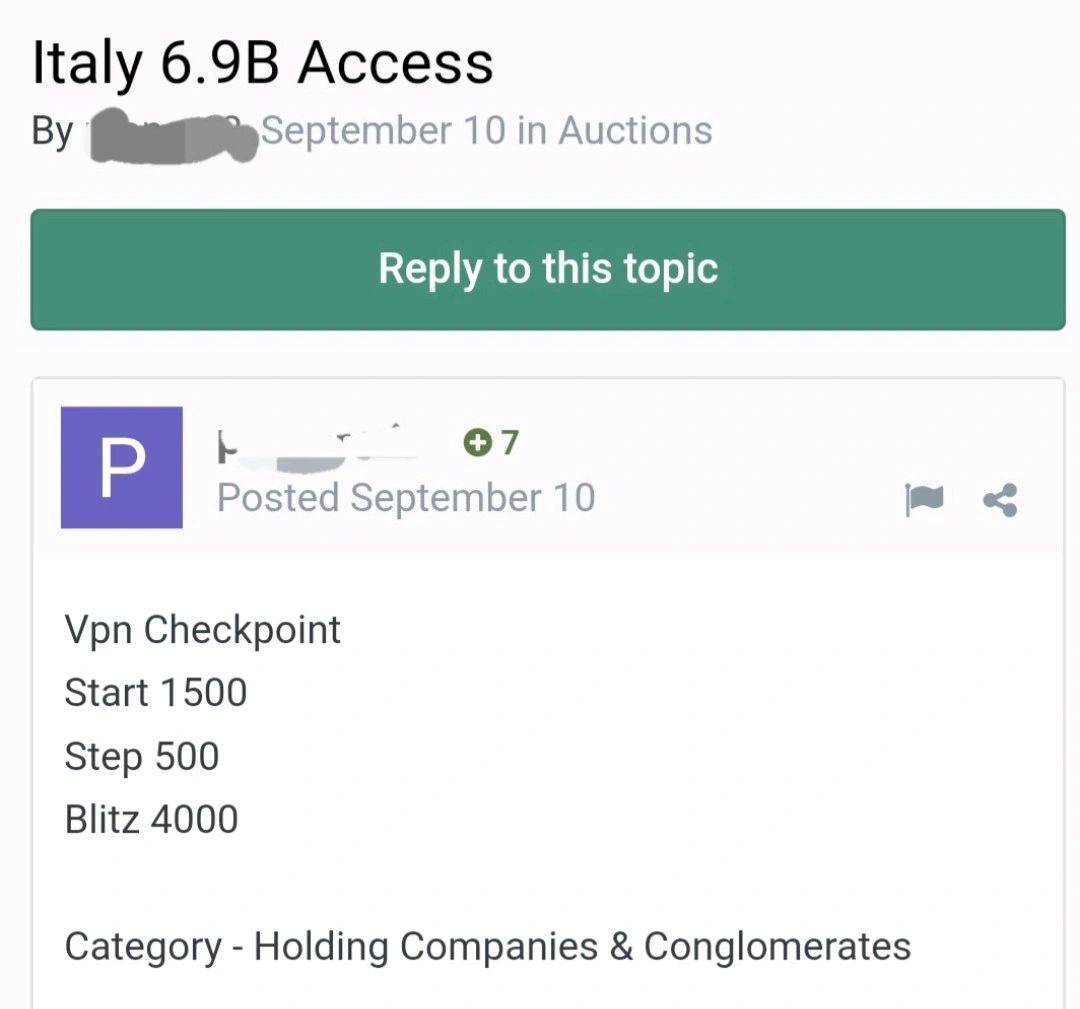Click the Blitz 4000 text
The image size is (1080, 1009).
pyautogui.click(x=152, y=820)
